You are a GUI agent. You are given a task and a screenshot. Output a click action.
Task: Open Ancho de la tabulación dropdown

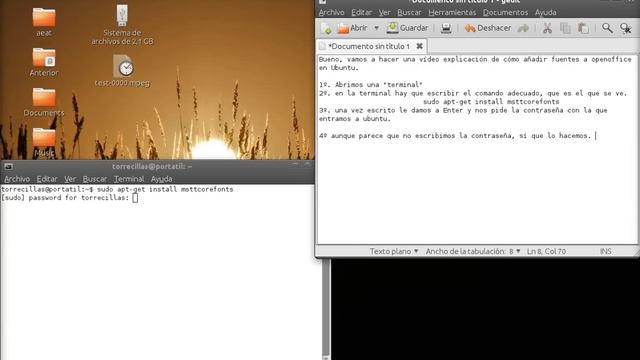click(473, 251)
